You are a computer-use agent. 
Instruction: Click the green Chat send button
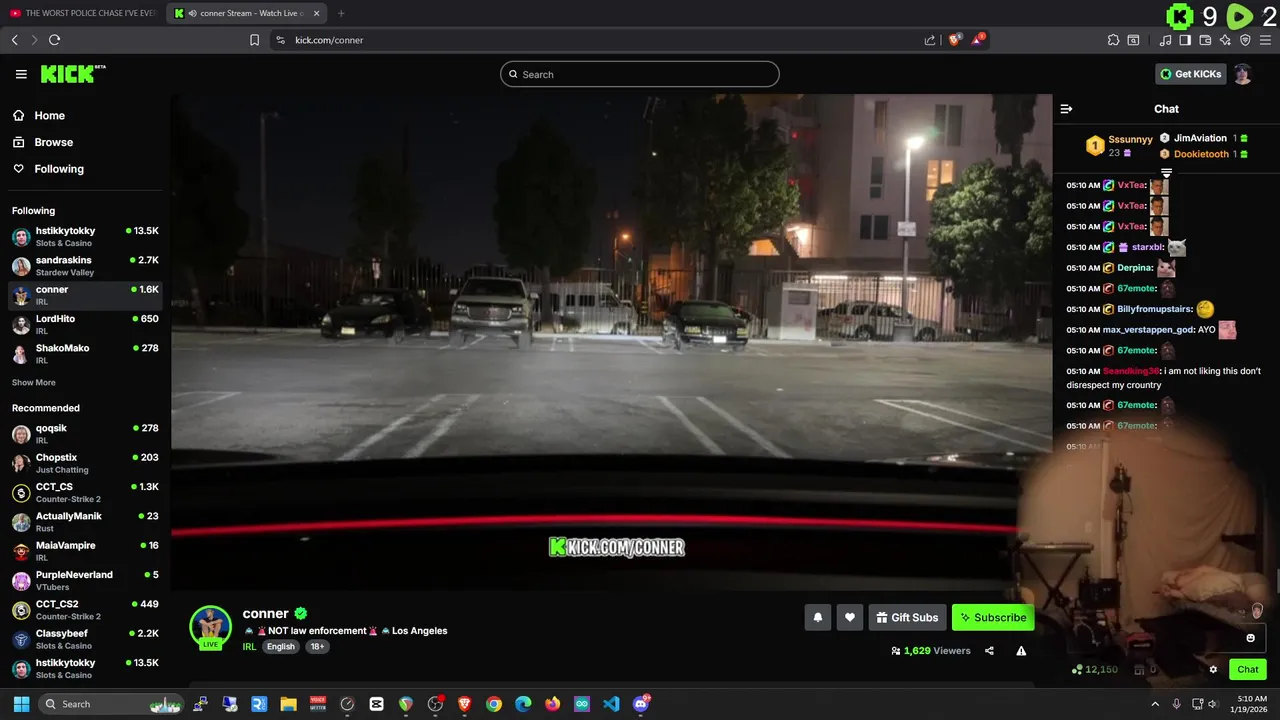pos(1247,670)
